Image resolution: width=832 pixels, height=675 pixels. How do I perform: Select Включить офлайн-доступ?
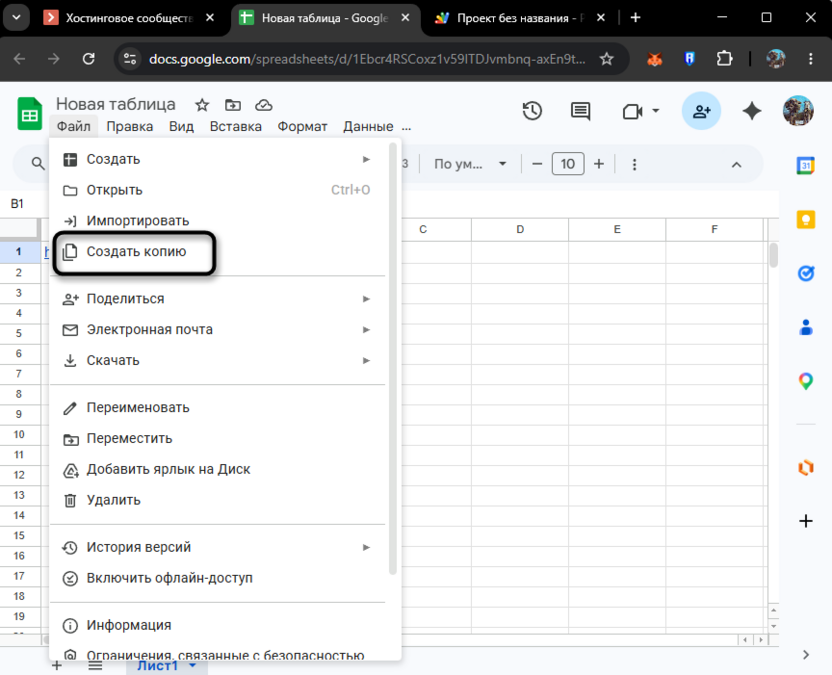point(217,578)
